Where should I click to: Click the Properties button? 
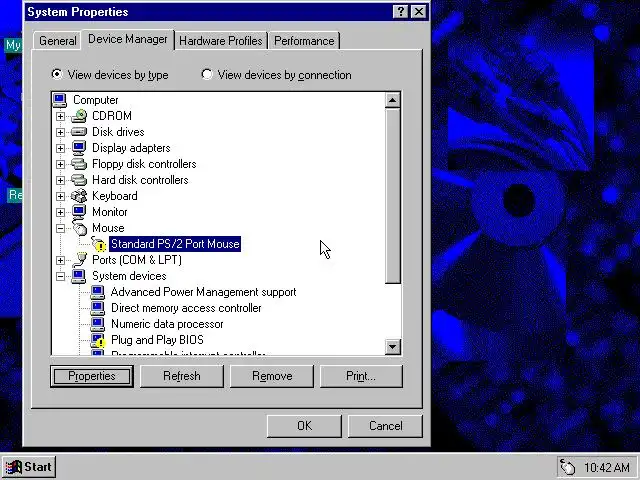pyautogui.click(x=92, y=376)
